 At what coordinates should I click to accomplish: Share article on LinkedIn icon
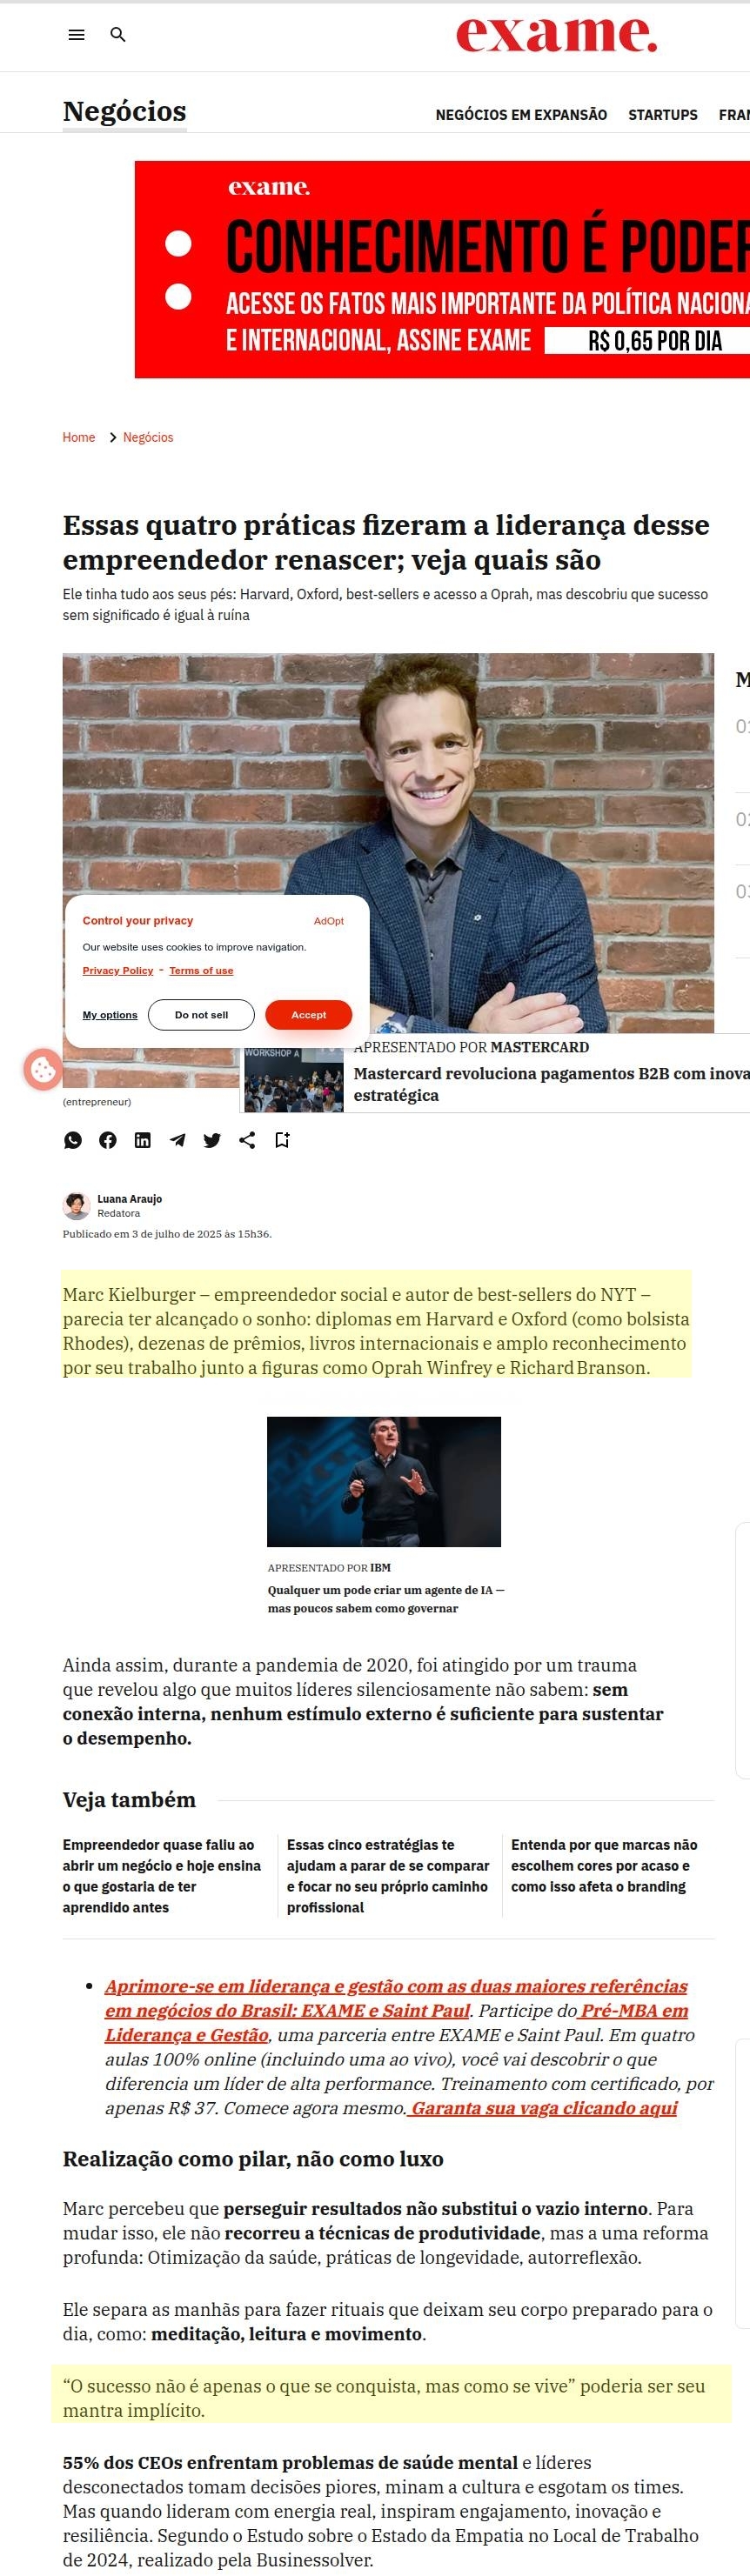tap(143, 1140)
